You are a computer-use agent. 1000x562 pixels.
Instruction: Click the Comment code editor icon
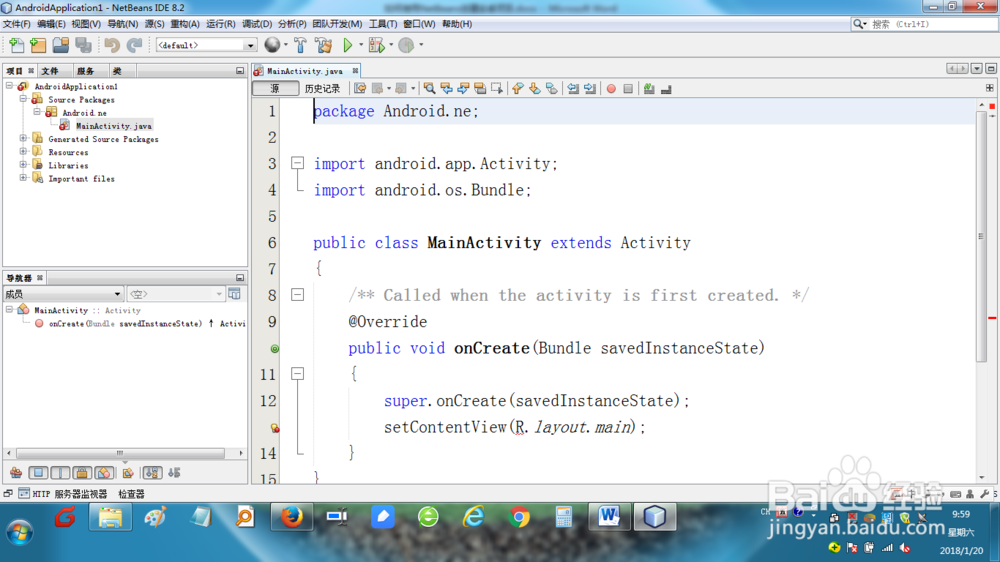pos(649,89)
